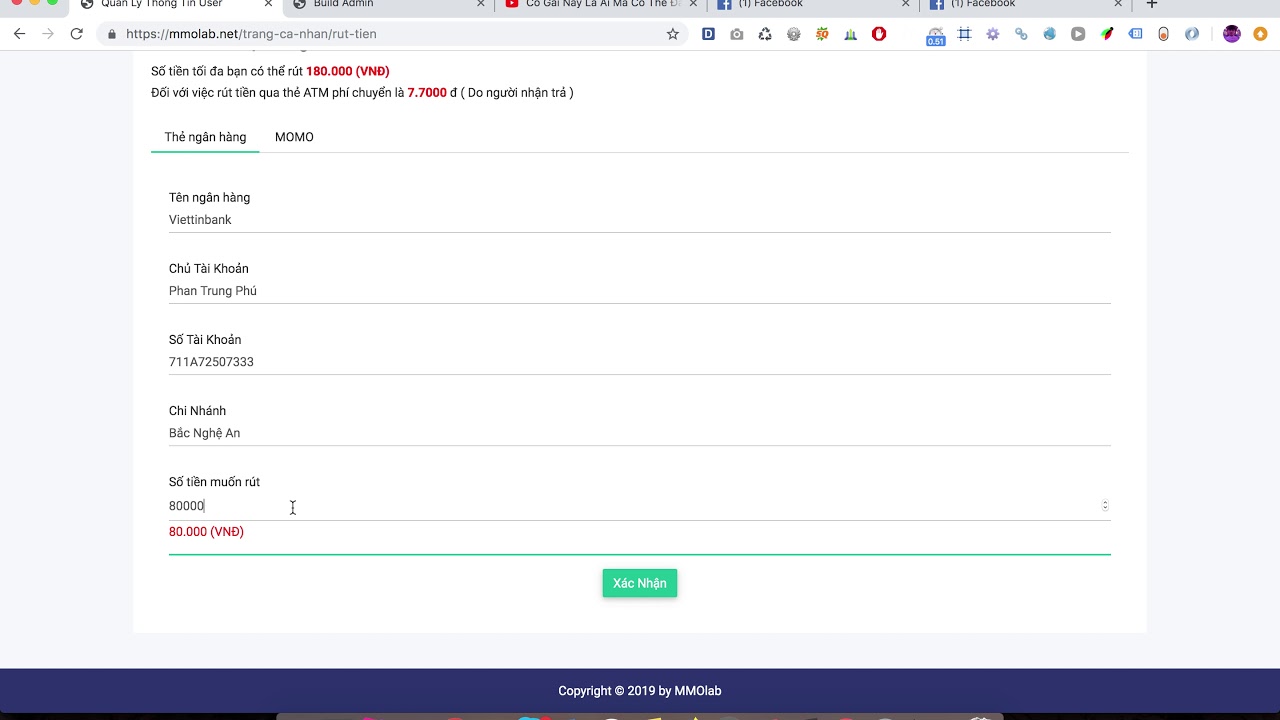1280x720 pixels.
Task: Open the green and red feather extension
Action: coord(1107,34)
